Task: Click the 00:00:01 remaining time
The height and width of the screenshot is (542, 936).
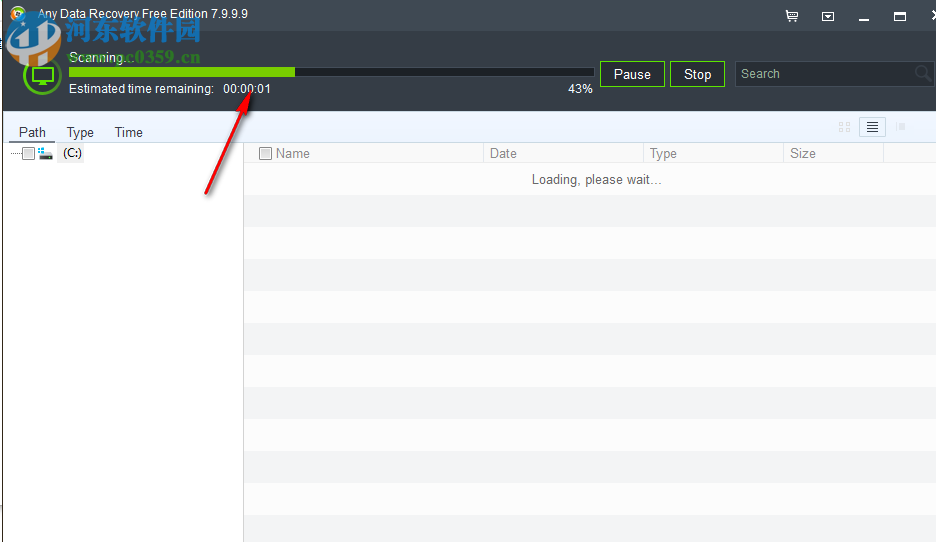Action: point(247,89)
